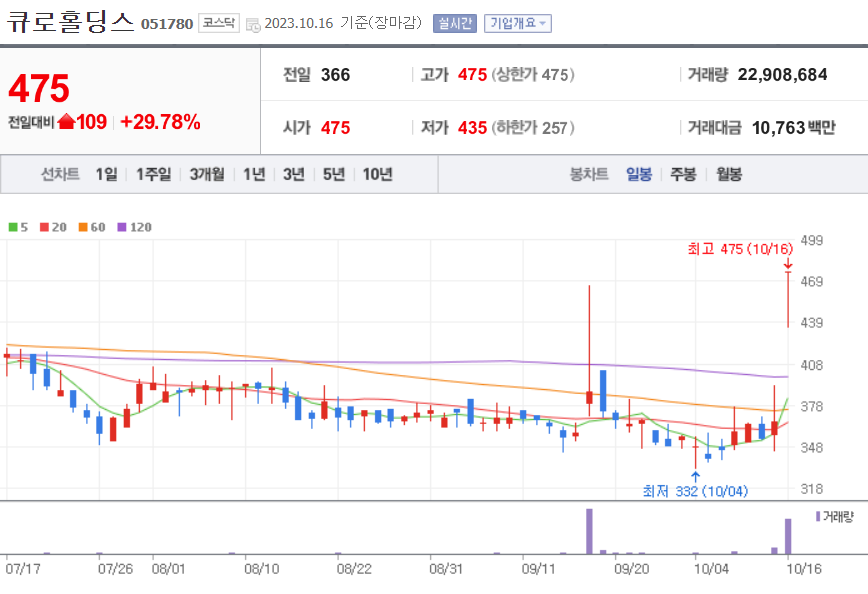The image size is (868, 594).
Task: Click the stock code 051780
Action: (x=167, y=24)
